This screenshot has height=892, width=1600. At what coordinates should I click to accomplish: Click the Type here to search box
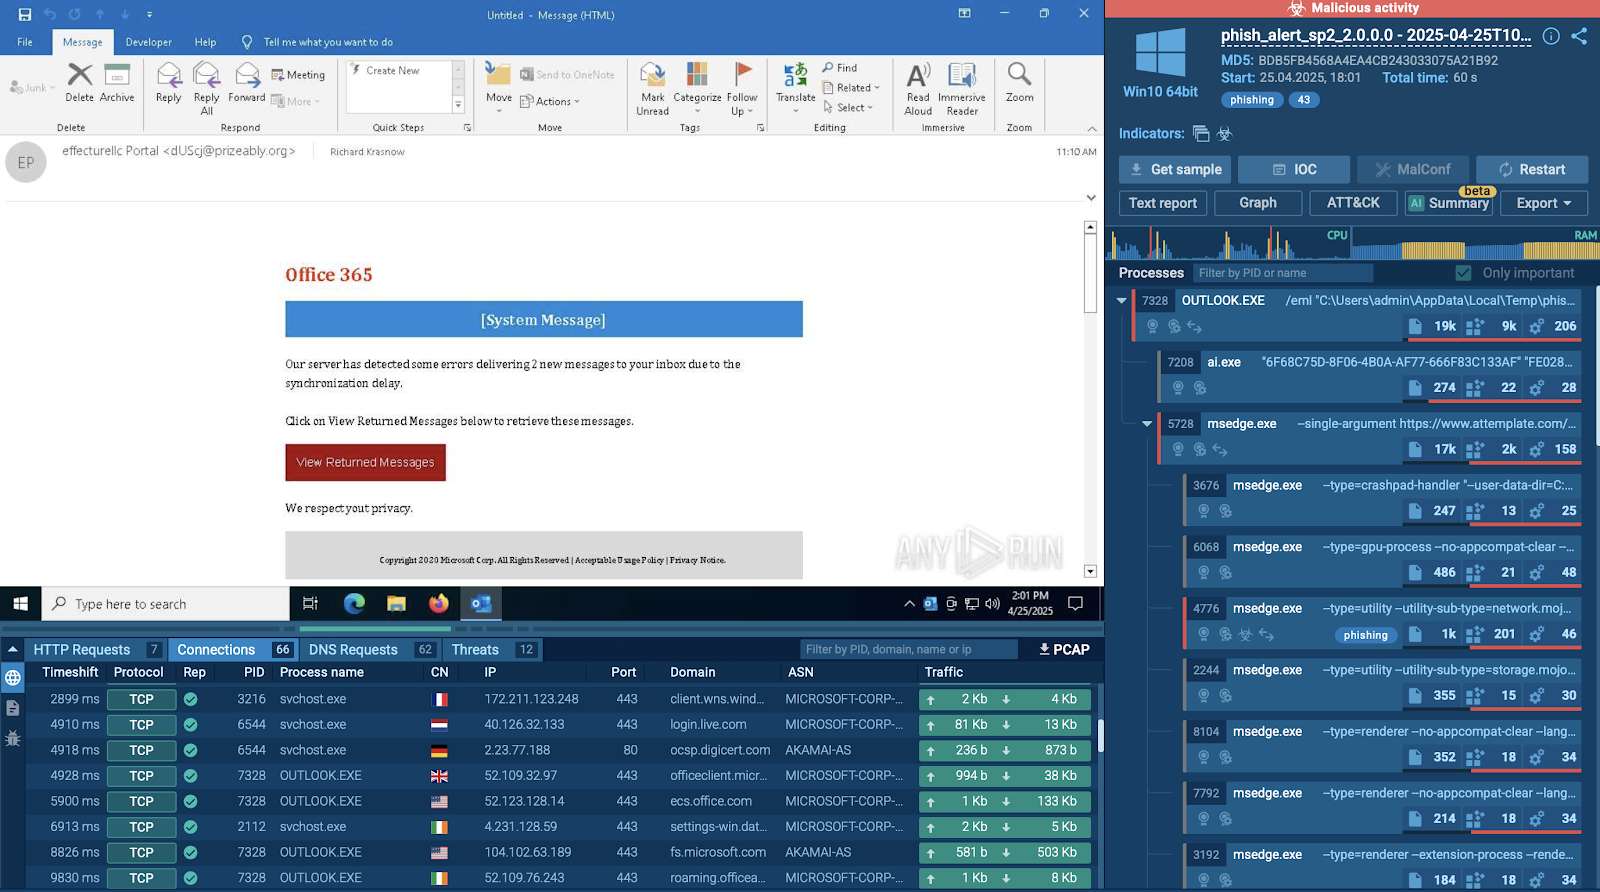pos(166,604)
